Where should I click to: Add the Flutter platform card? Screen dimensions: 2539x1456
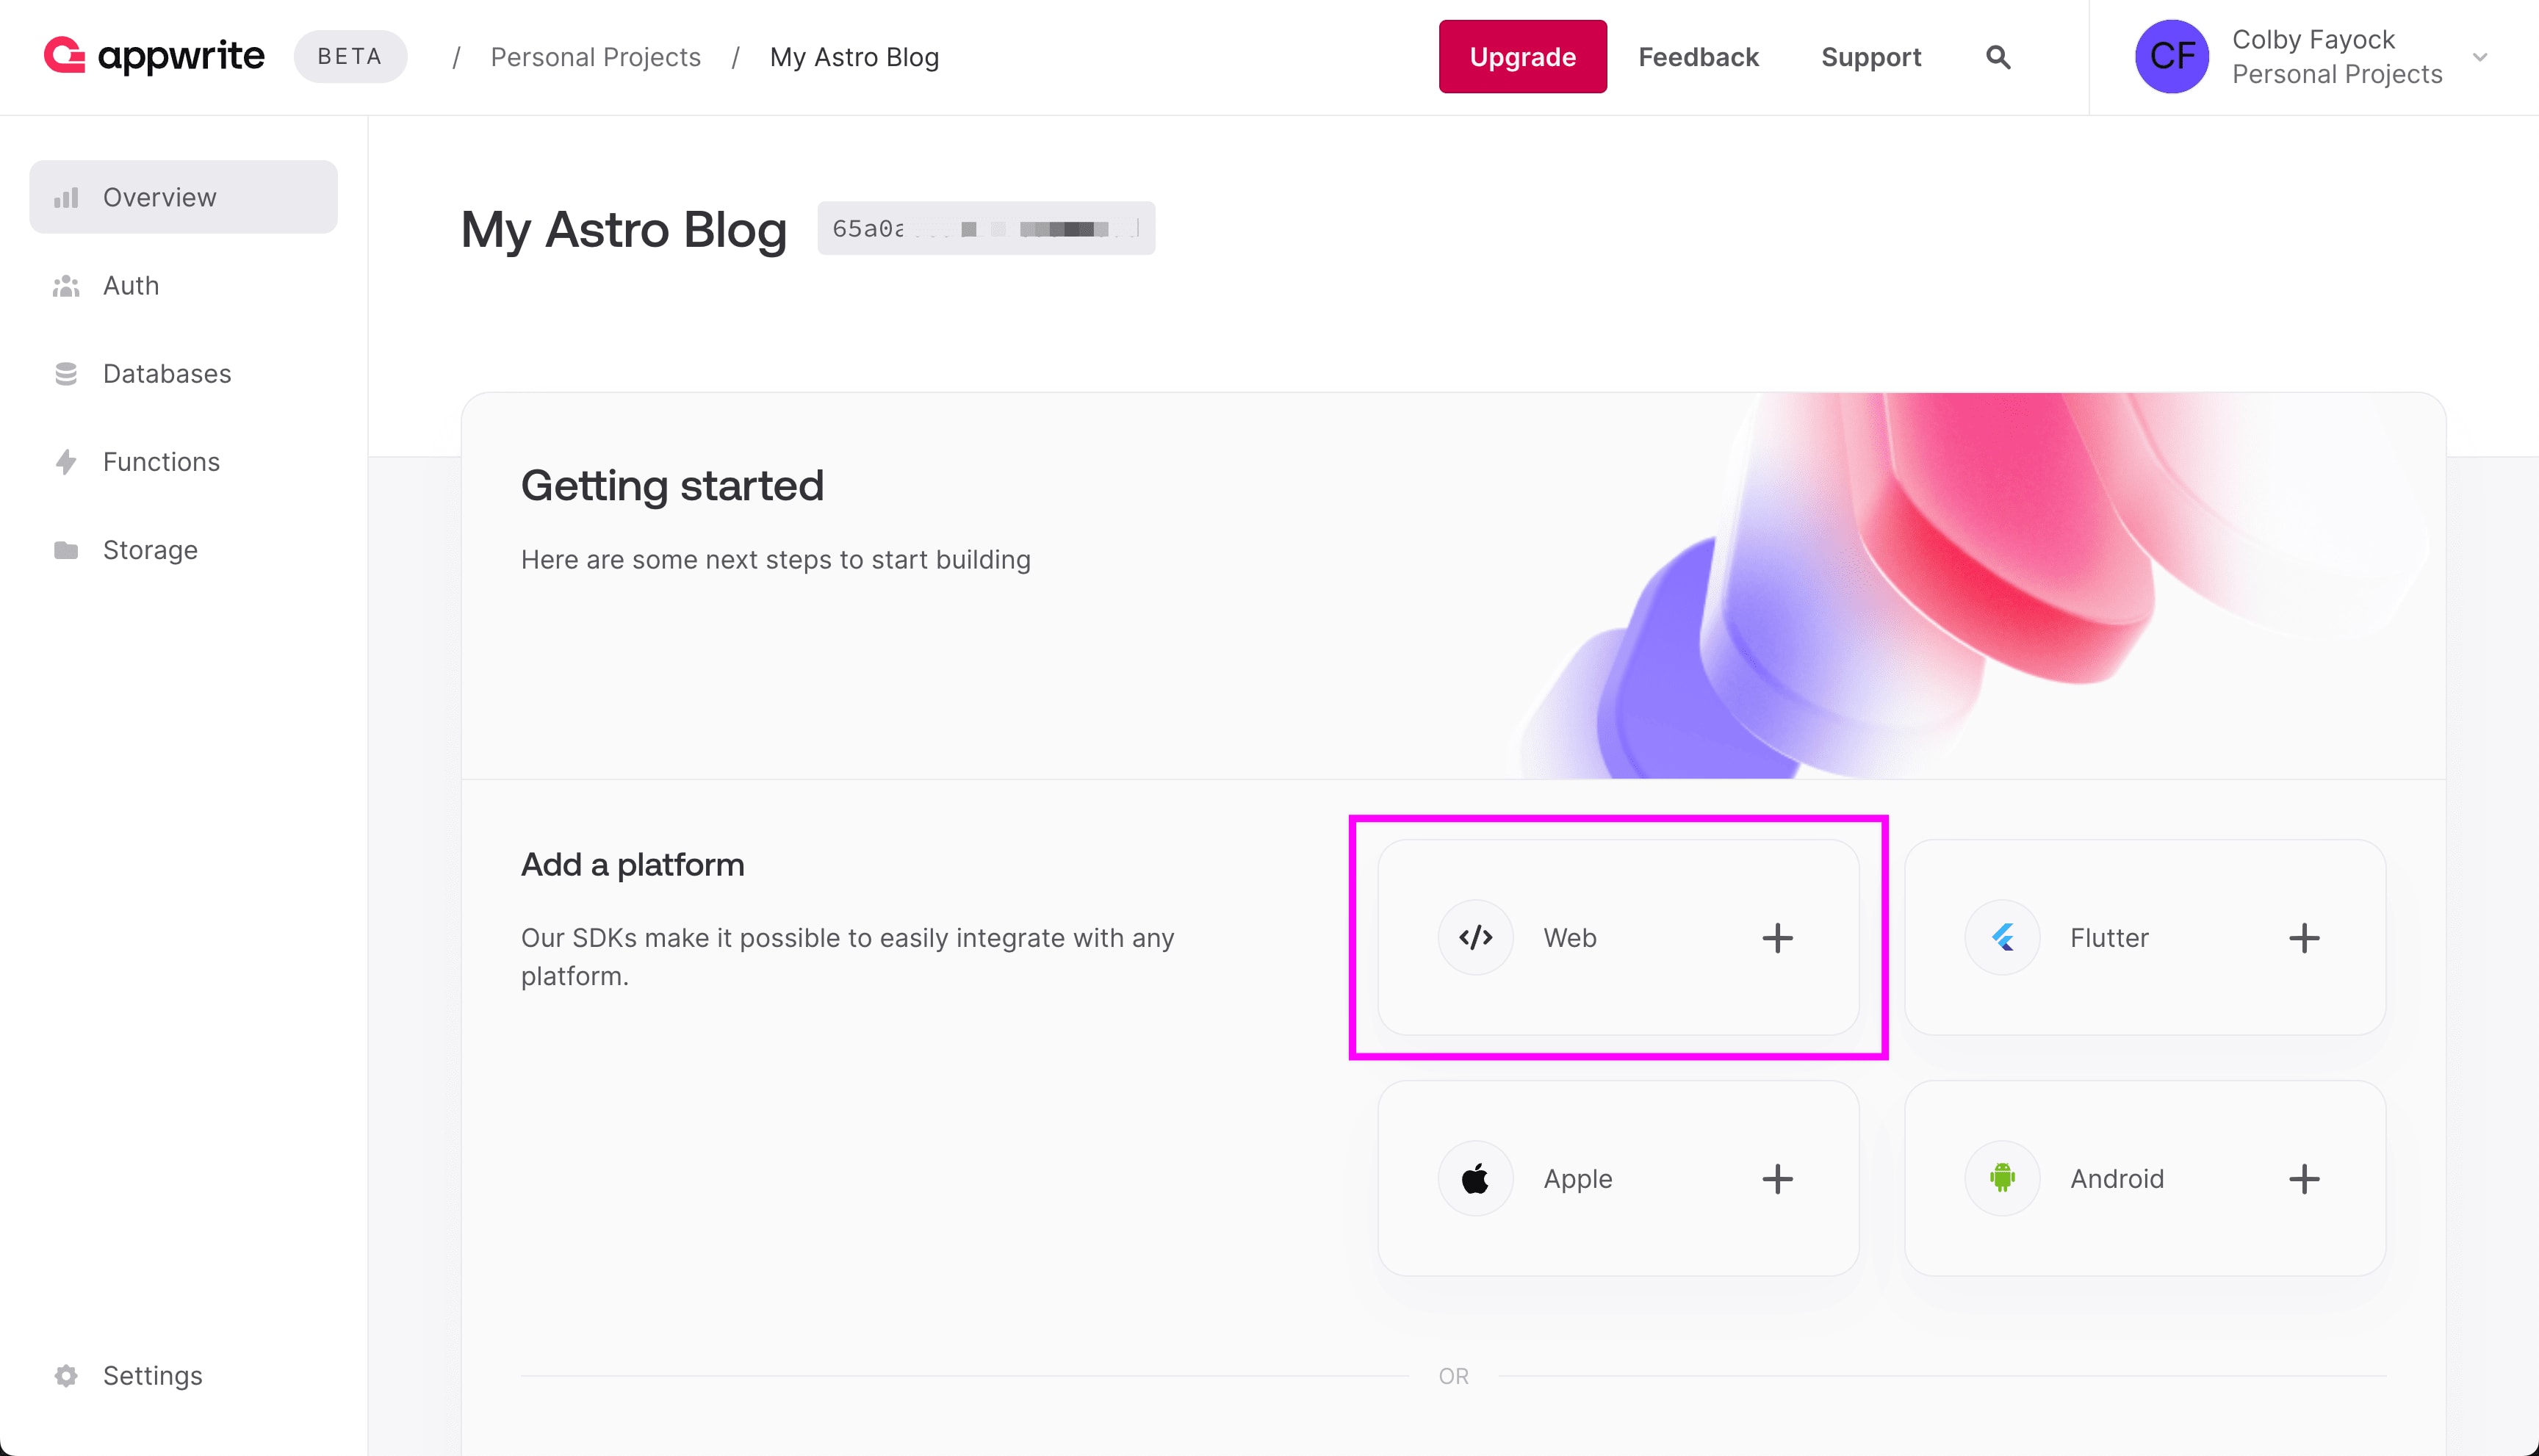click(x=2145, y=937)
